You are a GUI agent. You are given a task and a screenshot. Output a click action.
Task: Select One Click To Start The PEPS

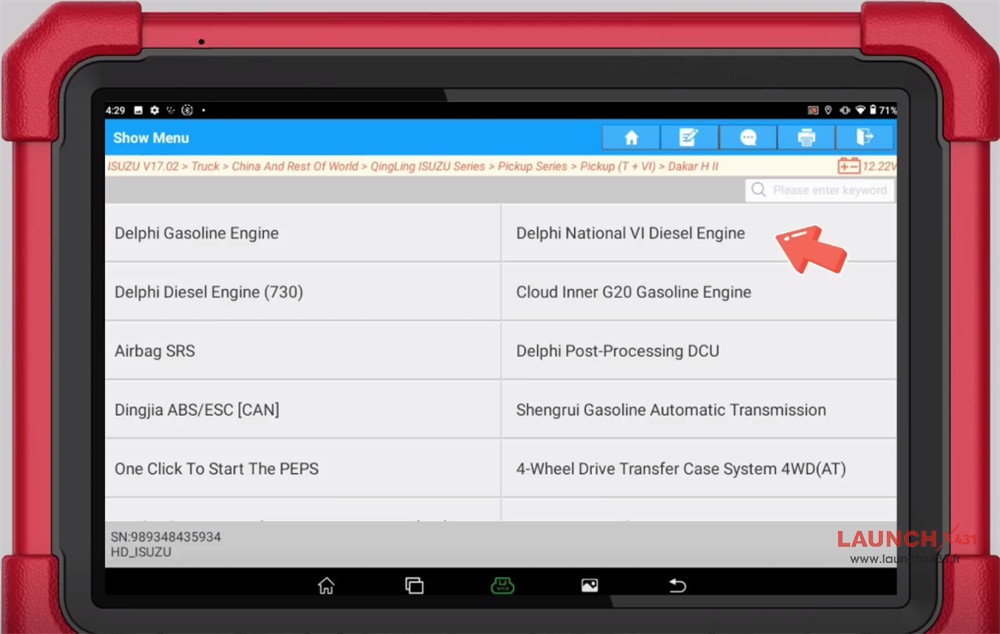[x=302, y=468]
